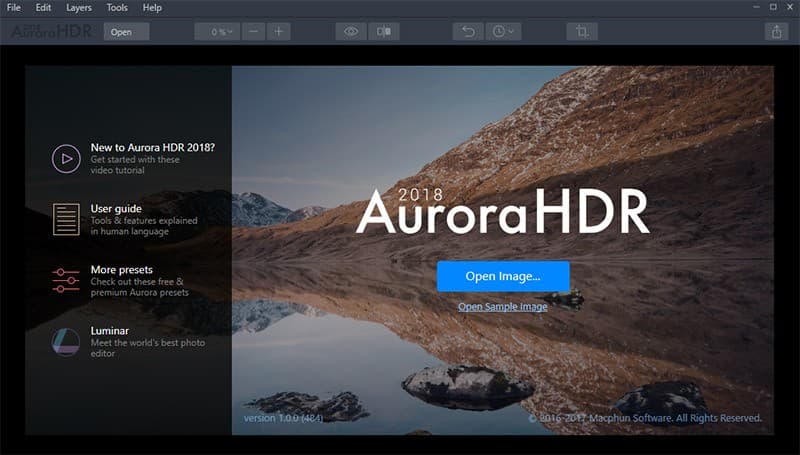Click the share/export icon
Image resolution: width=800 pixels, height=455 pixels.
(x=777, y=32)
